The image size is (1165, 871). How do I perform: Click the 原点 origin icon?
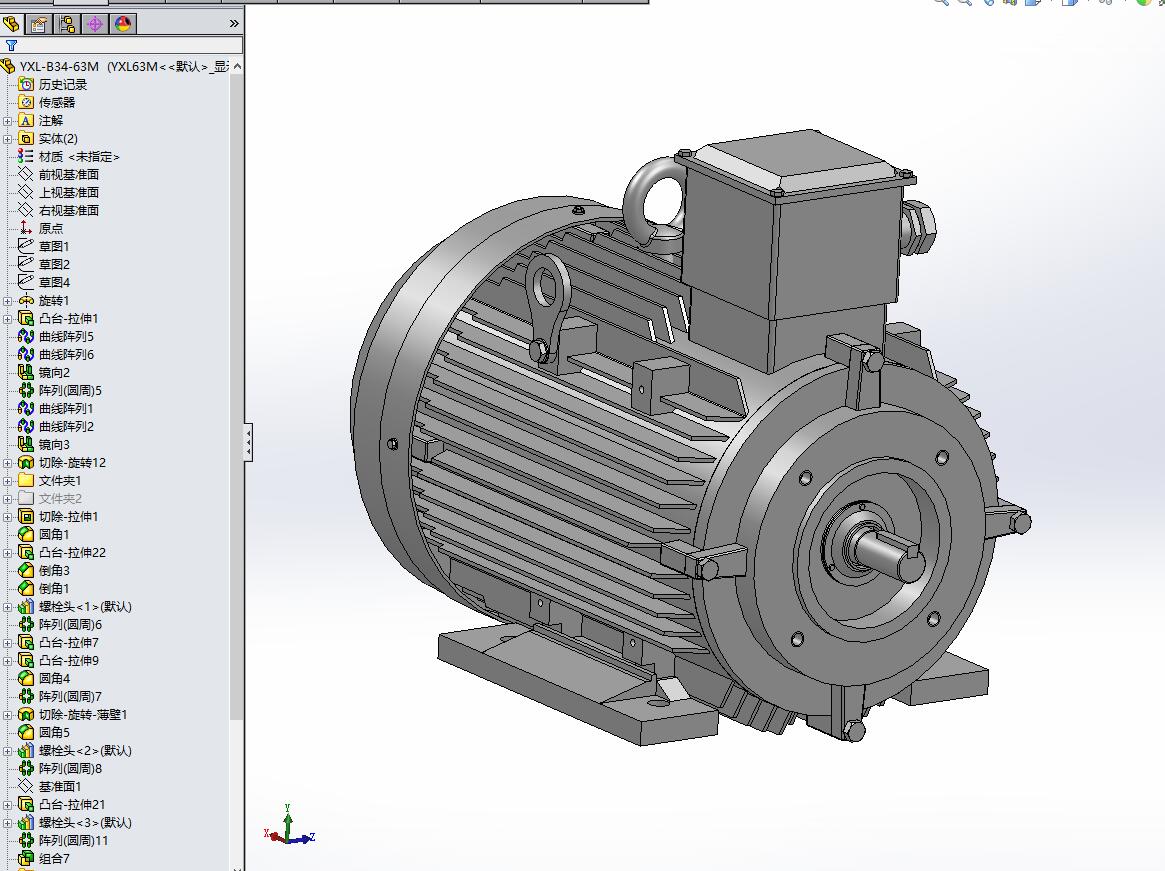pos(26,228)
